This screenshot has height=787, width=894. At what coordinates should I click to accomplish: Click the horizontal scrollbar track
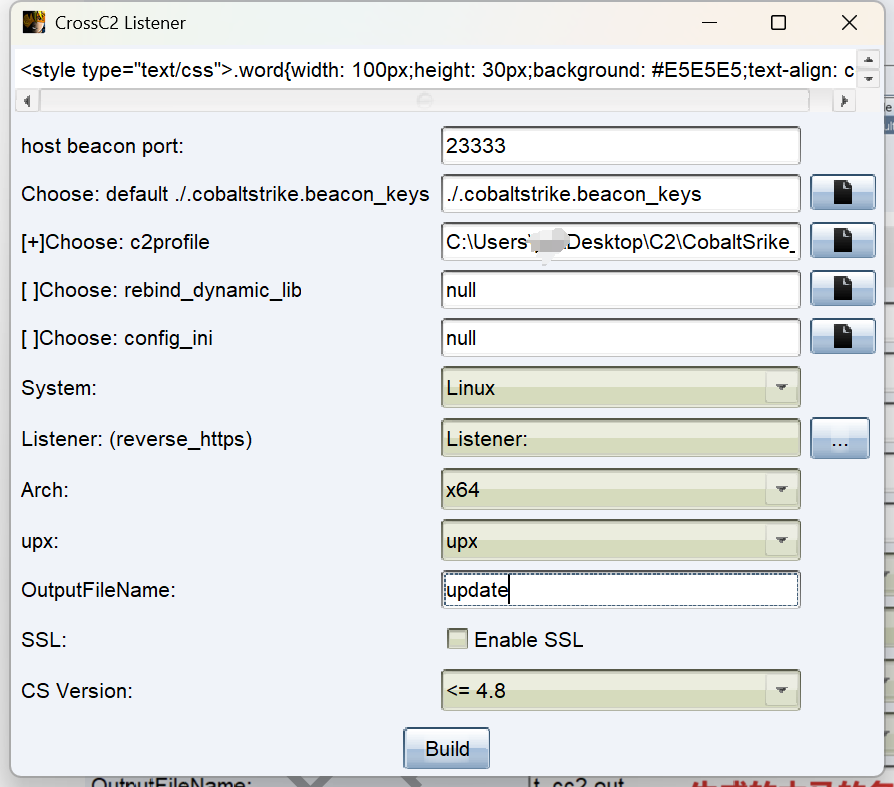pos(425,101)
